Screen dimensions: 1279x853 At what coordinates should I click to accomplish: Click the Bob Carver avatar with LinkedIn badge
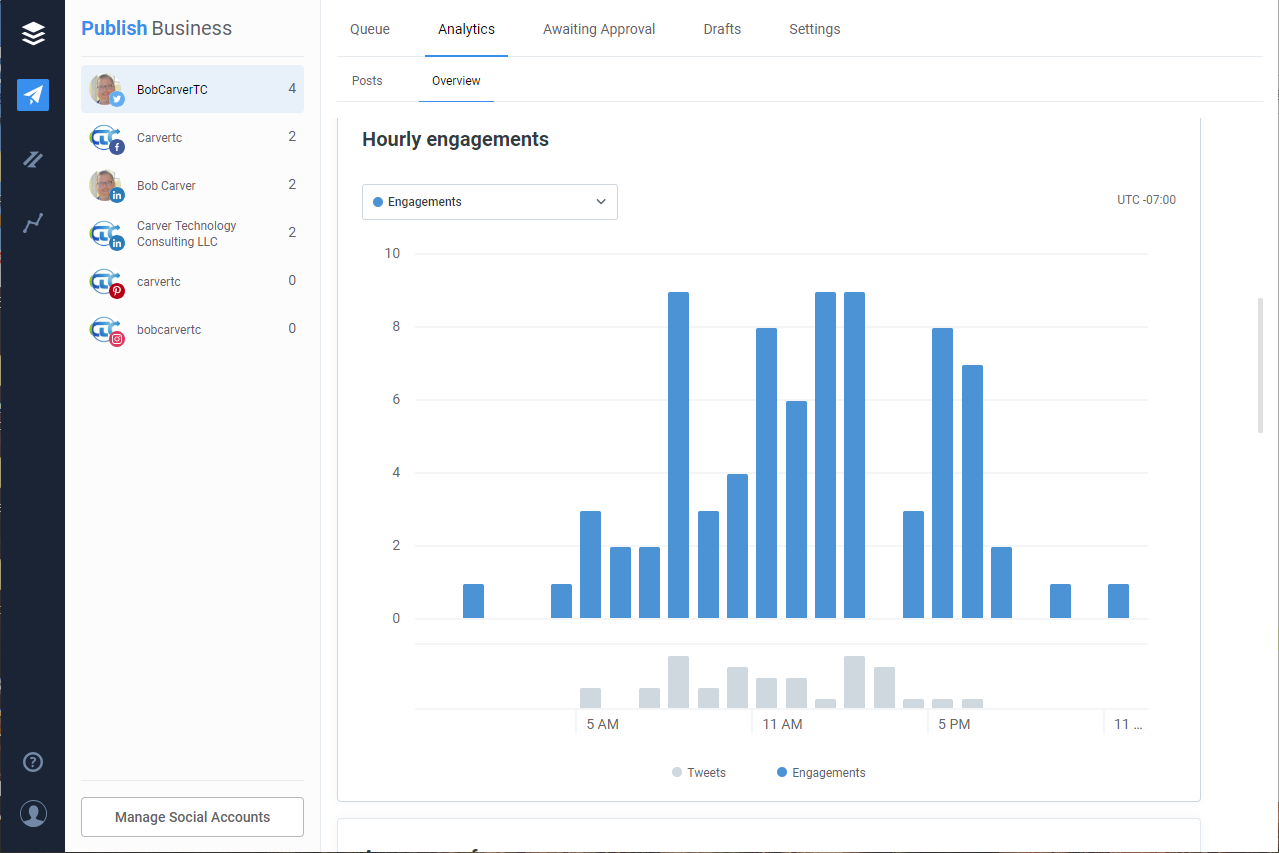[x=106, y=186]
